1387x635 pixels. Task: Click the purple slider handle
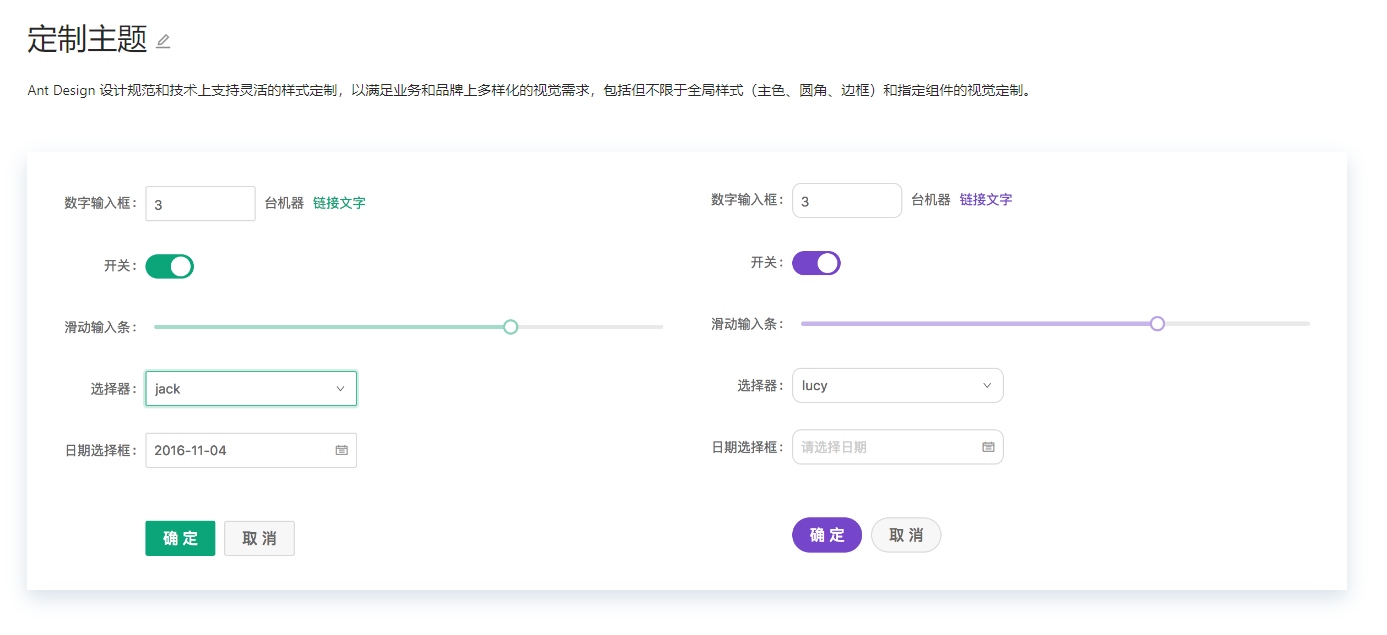(x=1157, y=324)
